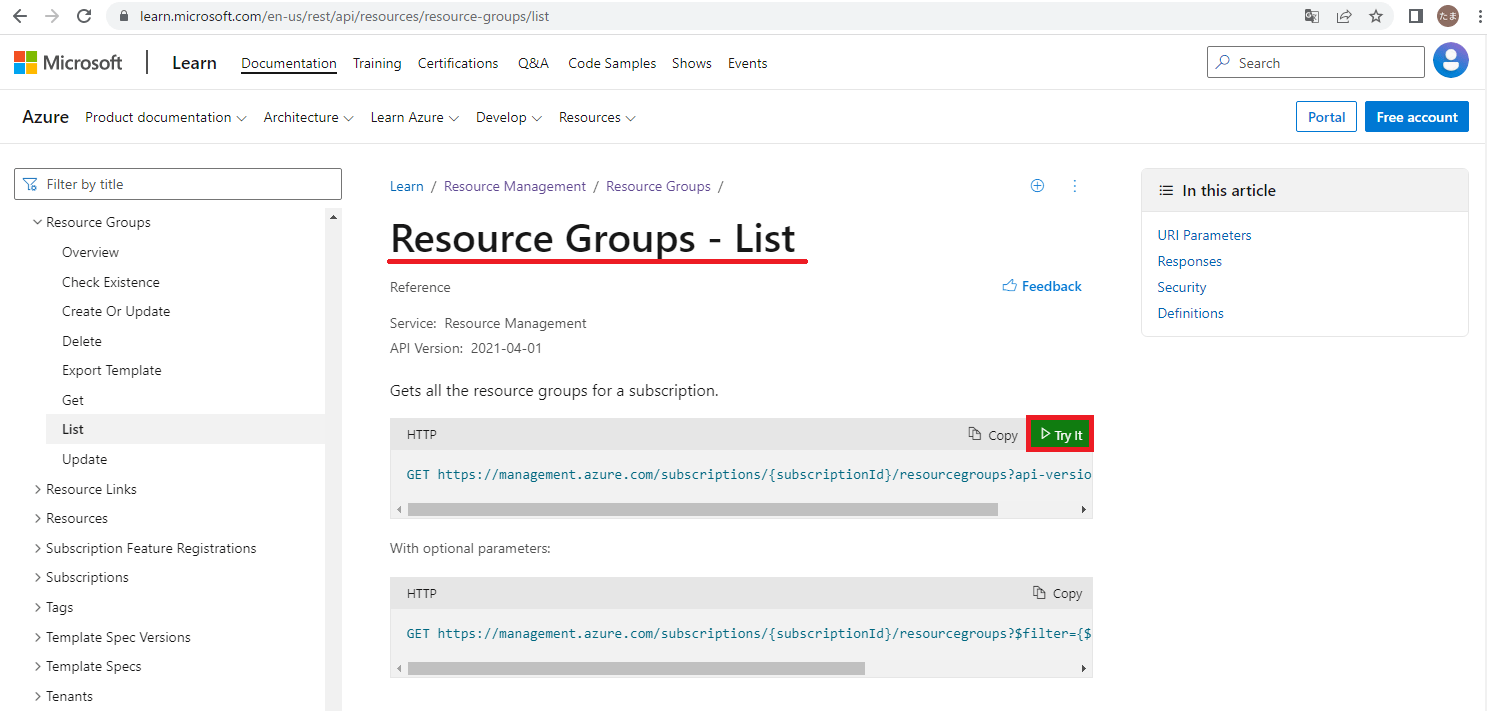The width and height of the screenshot is (1487, 711).
Task: Jump to the Responses section
Action: click(1190, 261)
